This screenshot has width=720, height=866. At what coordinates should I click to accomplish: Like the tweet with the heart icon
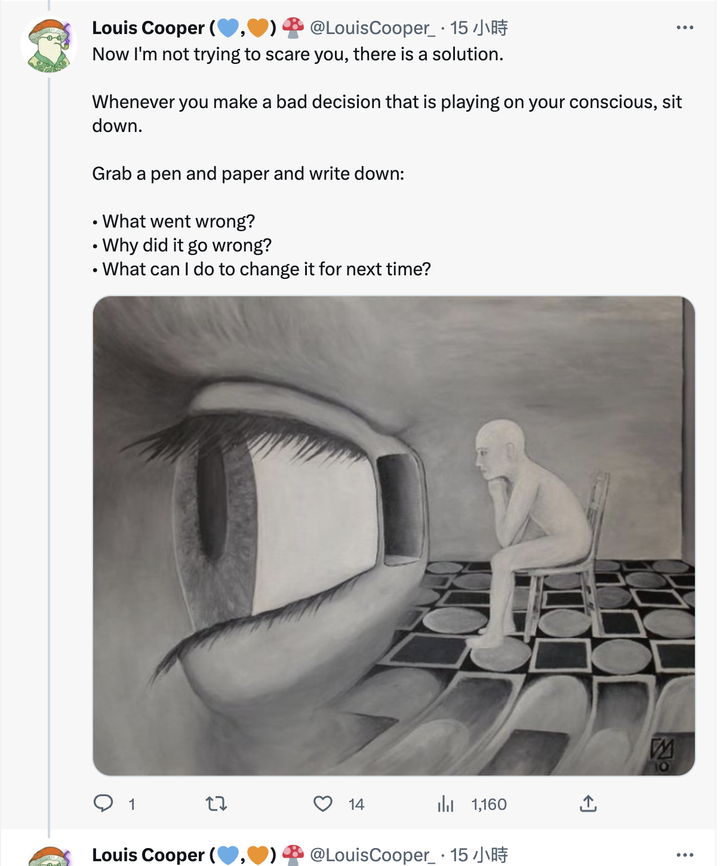[x=323, y=804]
